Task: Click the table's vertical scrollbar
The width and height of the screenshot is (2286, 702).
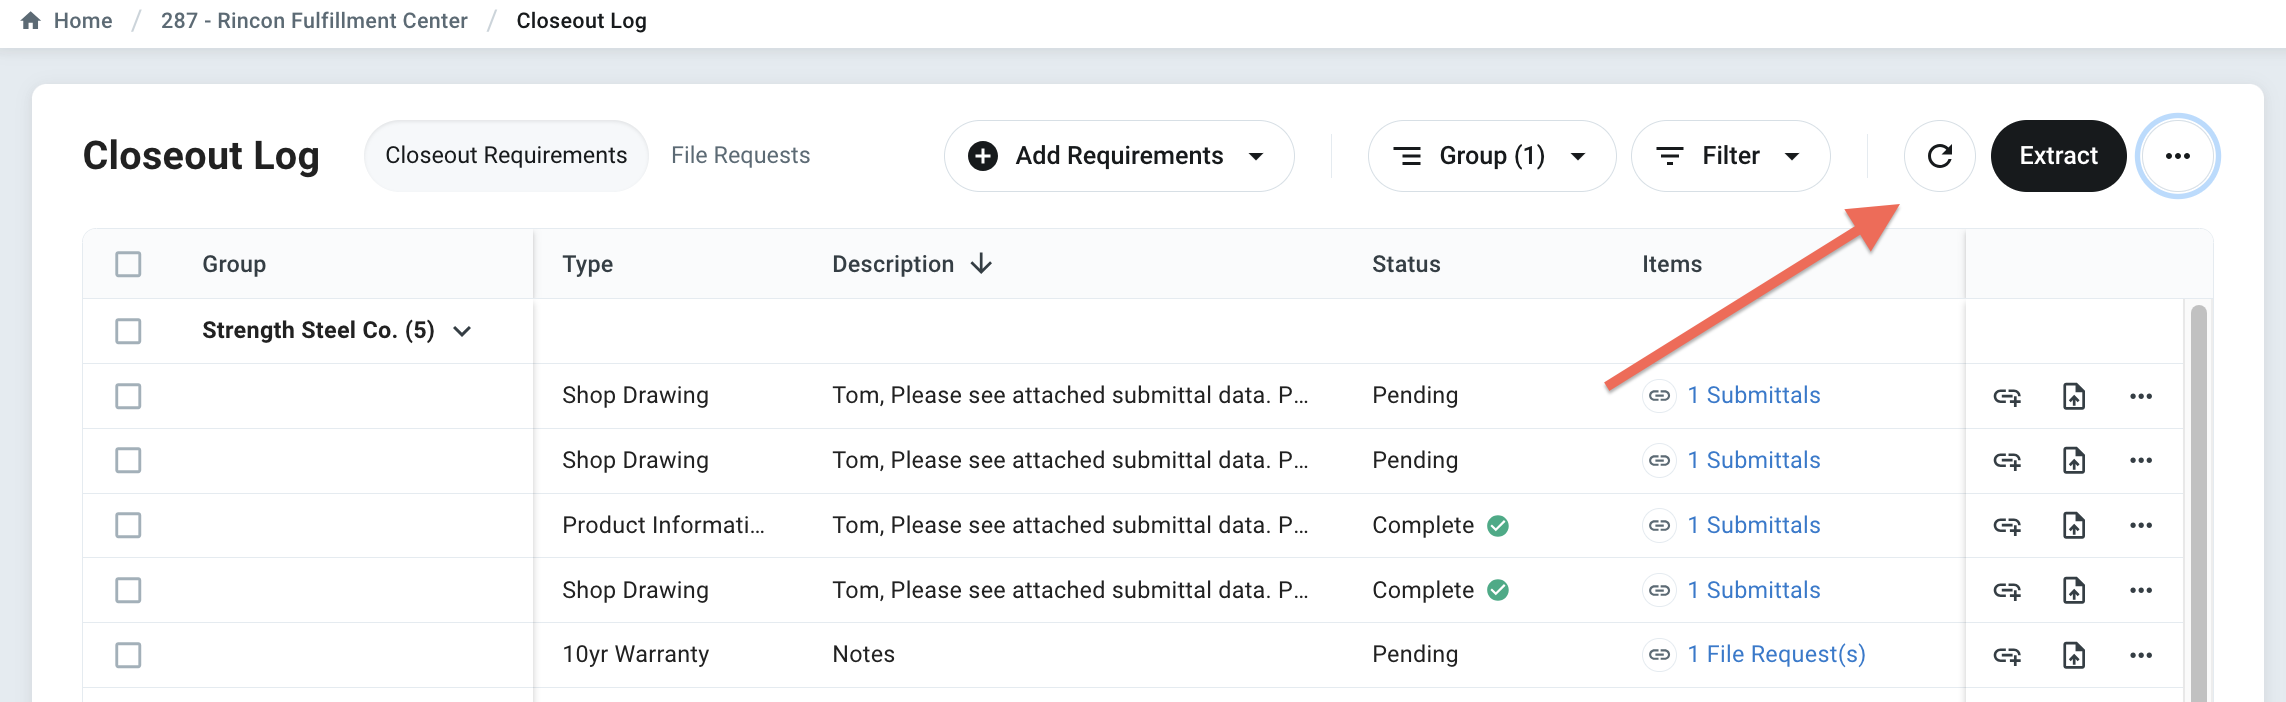Action: click(2198, 500)
